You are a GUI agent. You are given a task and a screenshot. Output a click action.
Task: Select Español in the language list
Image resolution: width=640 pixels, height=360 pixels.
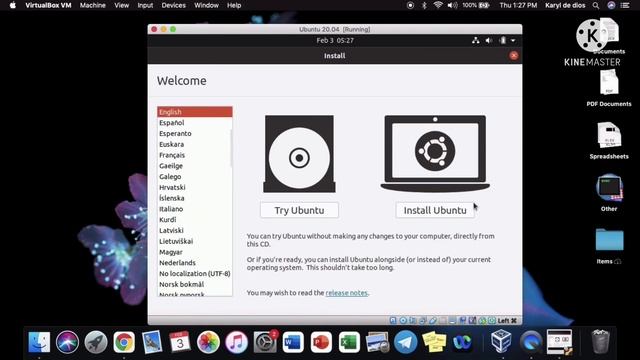click(x=195, y=122)
